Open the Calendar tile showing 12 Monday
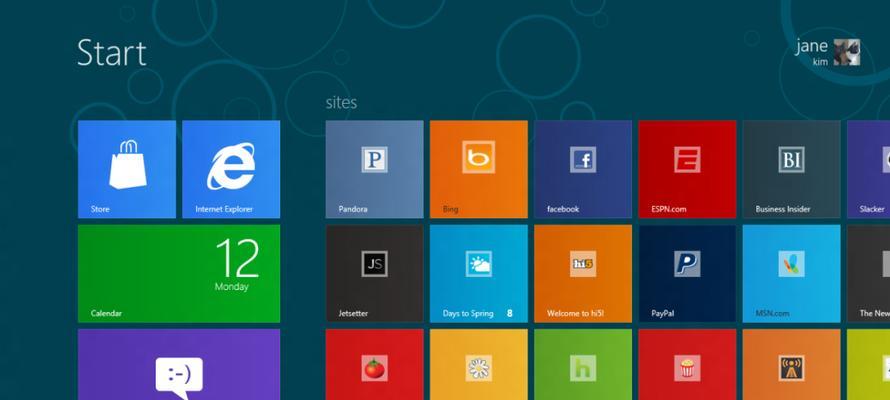Viewport: 890px width, 400px height. click(x=179, y=273)
